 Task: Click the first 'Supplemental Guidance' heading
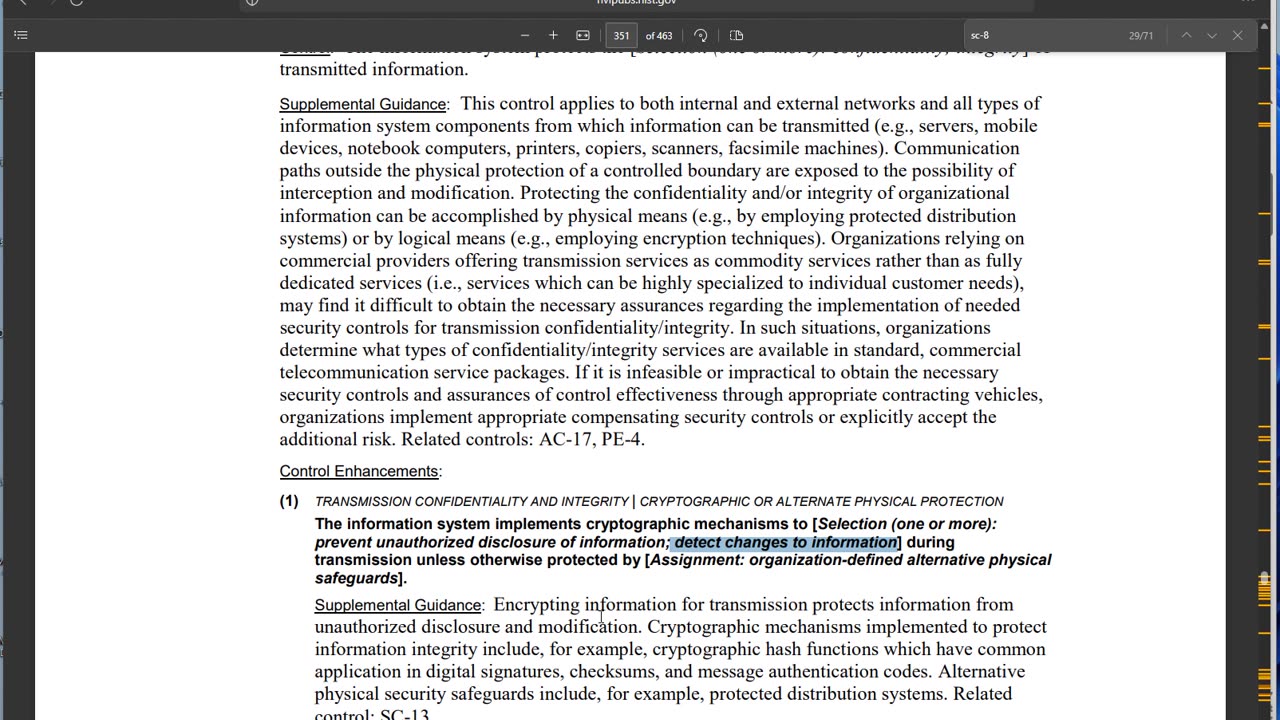[x=363, y=104]
